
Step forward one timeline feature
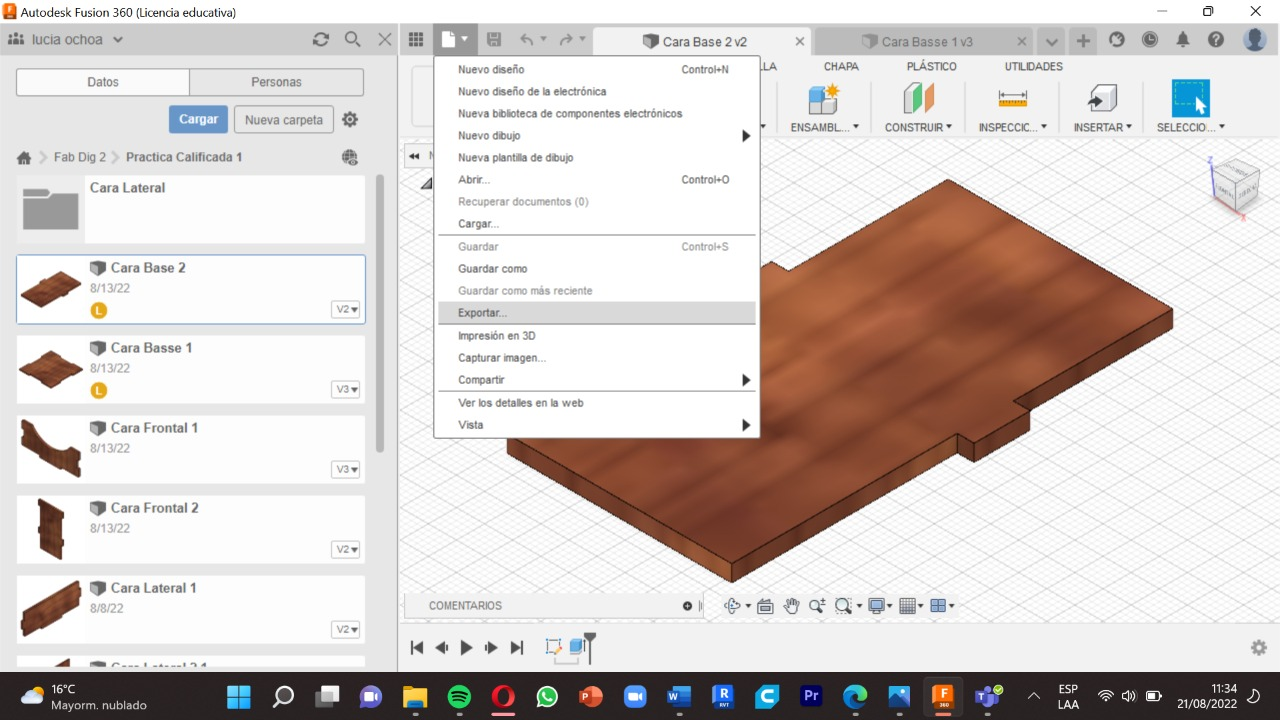[x=491, y=648]
